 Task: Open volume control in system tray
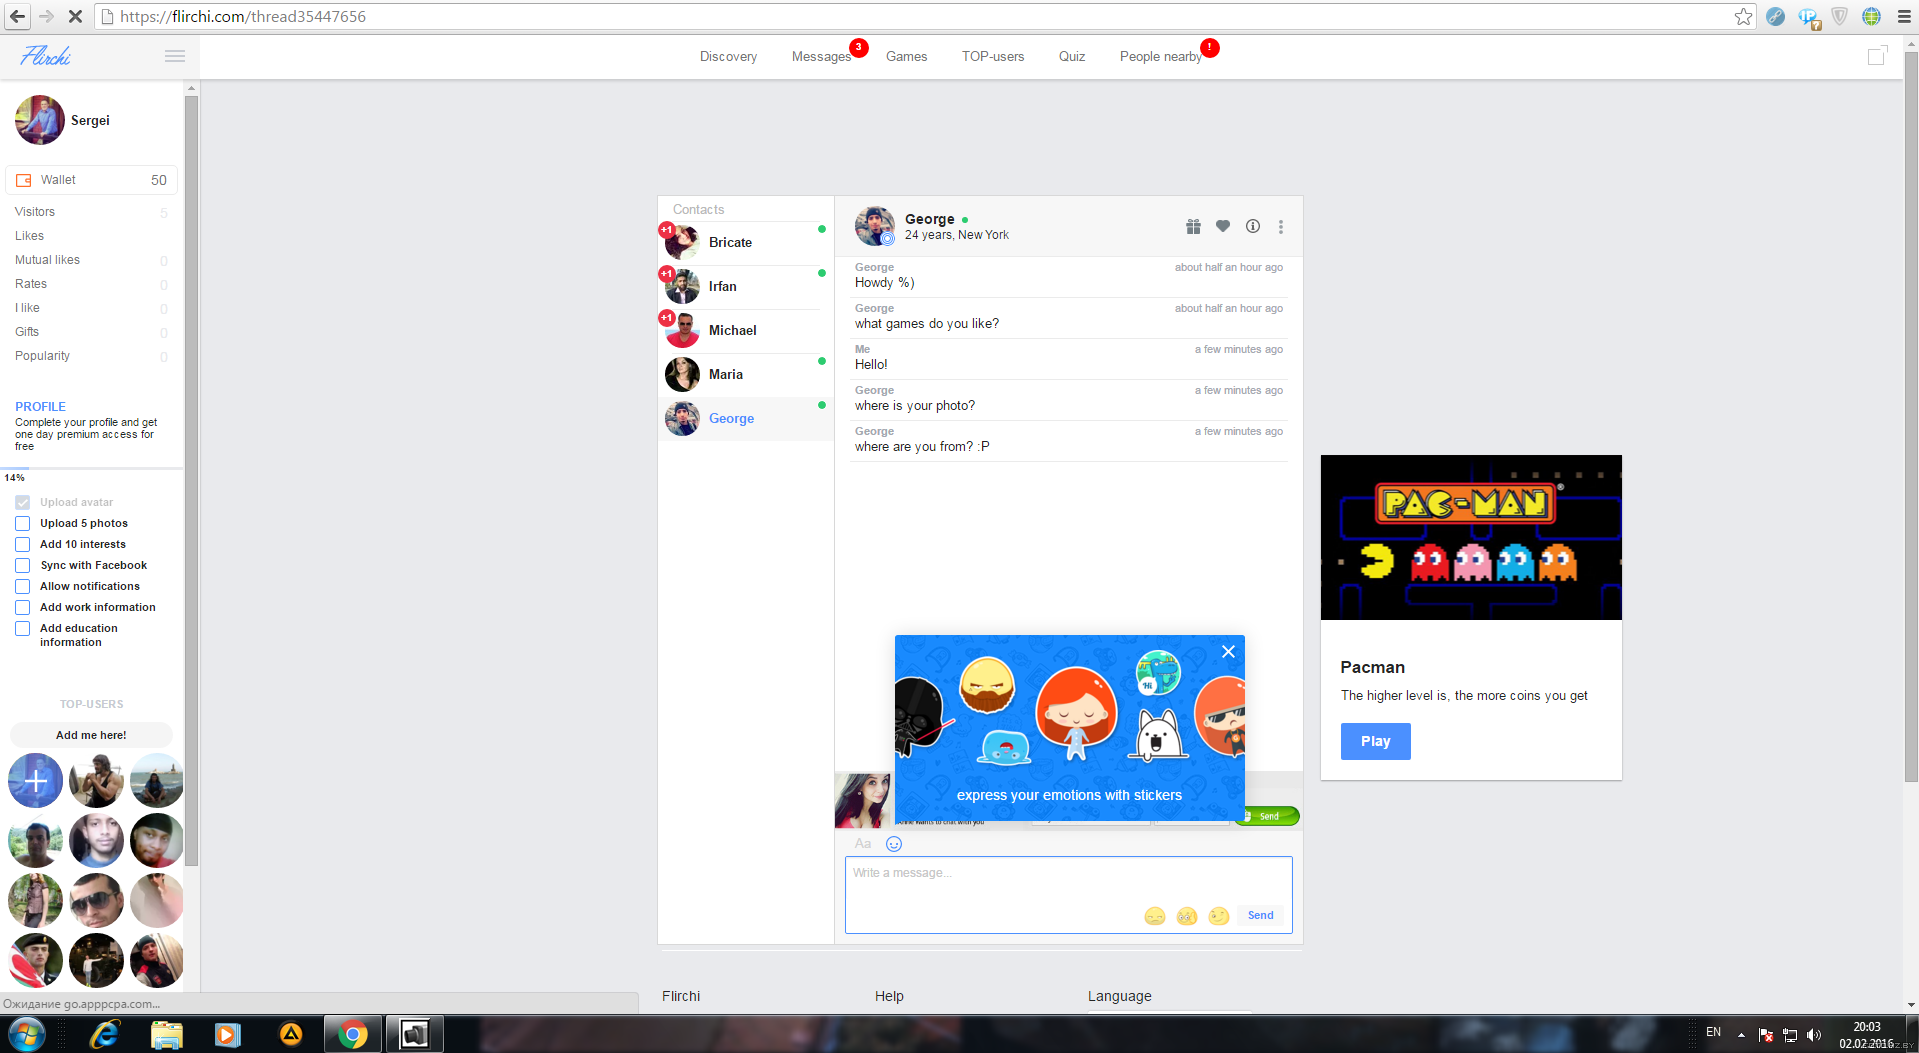pyautogui.click(x=1814, y=1035)
